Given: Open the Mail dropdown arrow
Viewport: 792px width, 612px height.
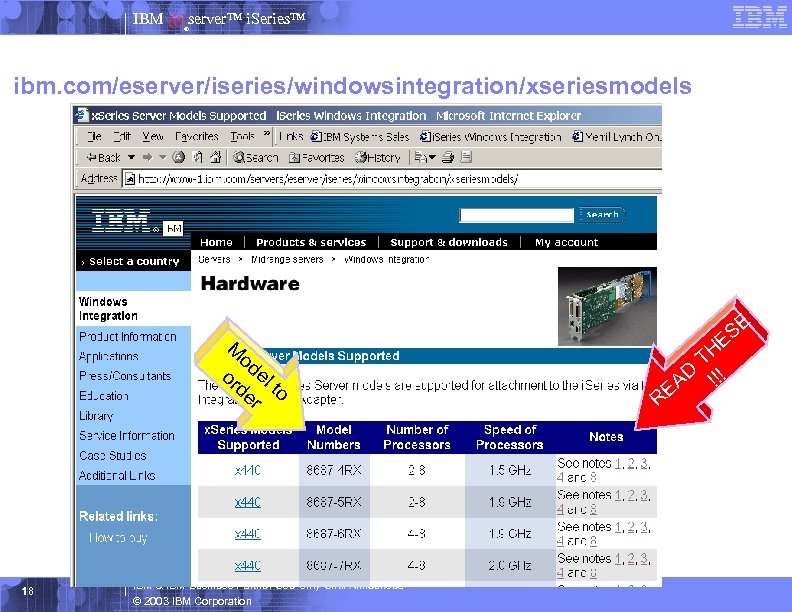Looking at the screenshot, I should [x=432, y=158].
